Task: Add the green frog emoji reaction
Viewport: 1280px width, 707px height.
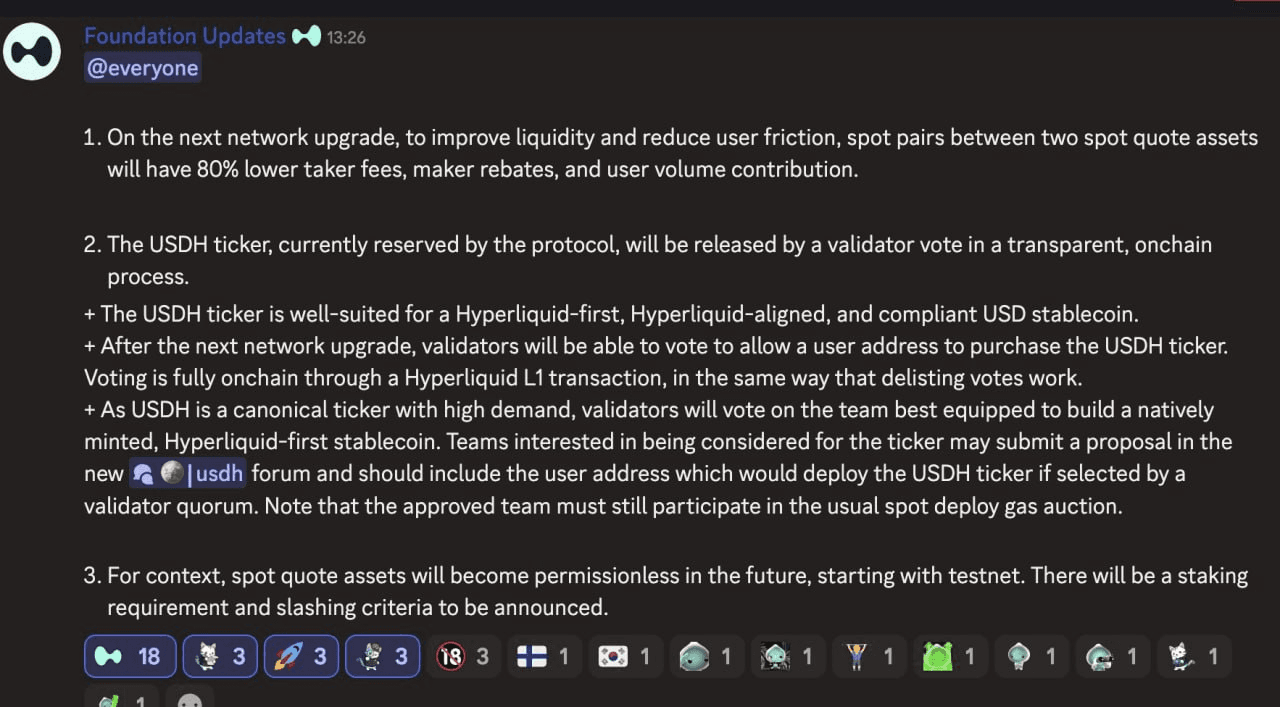Action: coord(949,656)
